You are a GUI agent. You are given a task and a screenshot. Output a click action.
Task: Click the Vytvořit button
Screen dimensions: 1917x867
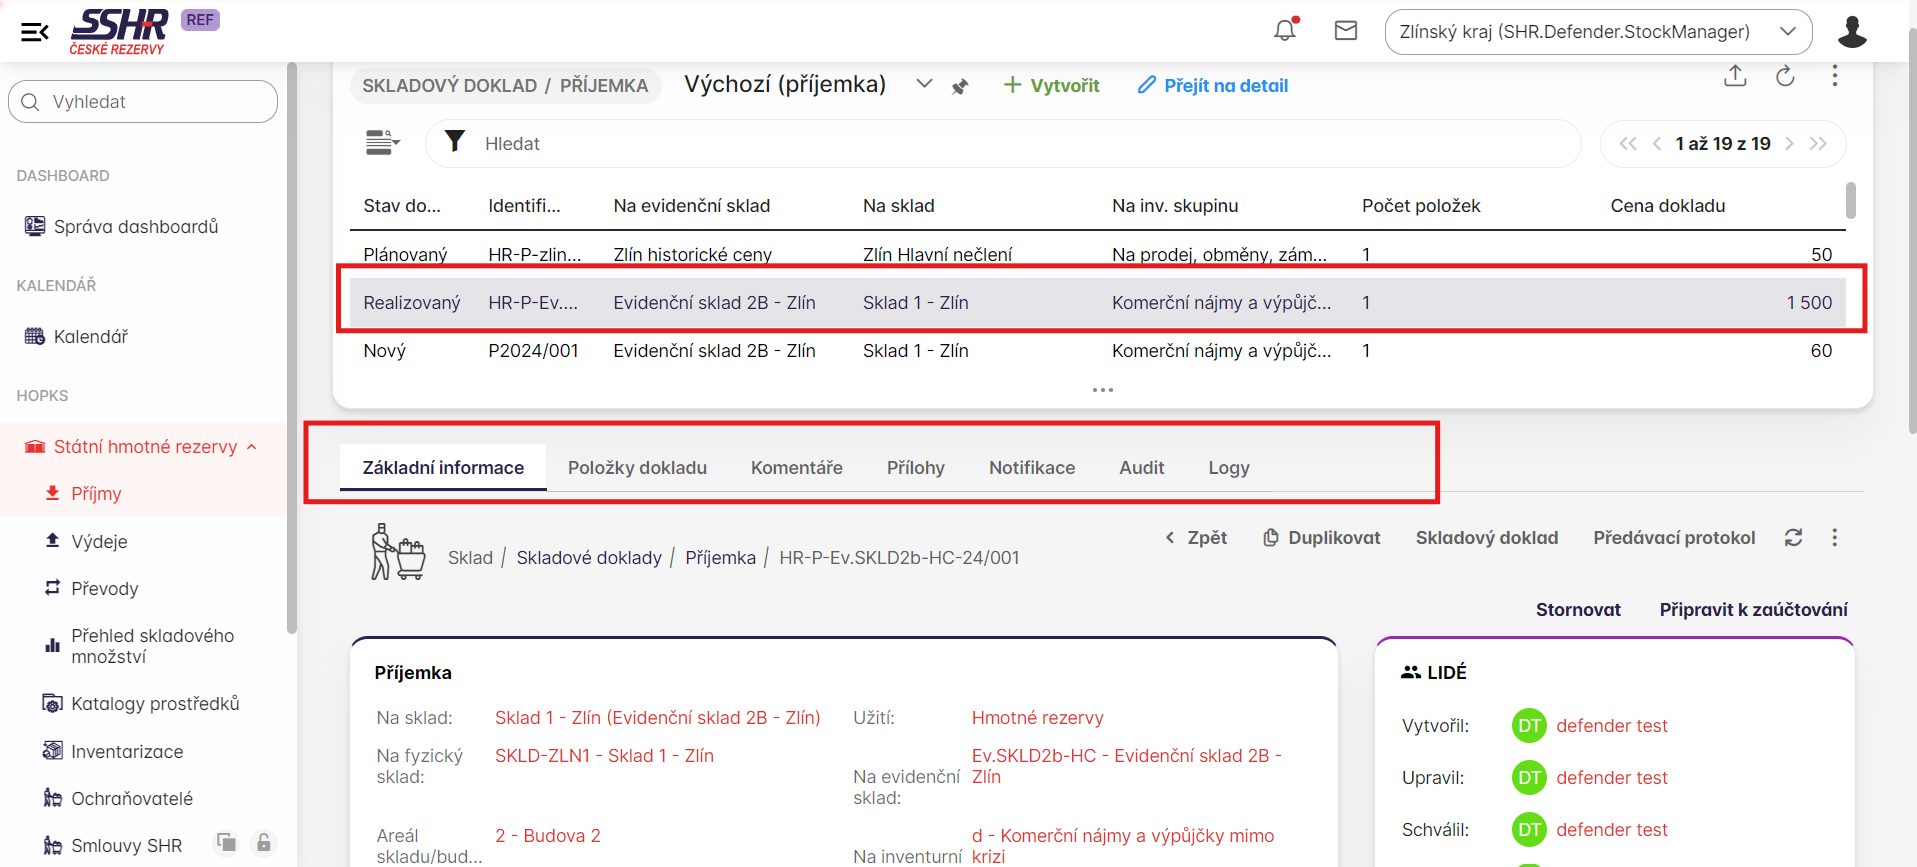(1051, 86)
